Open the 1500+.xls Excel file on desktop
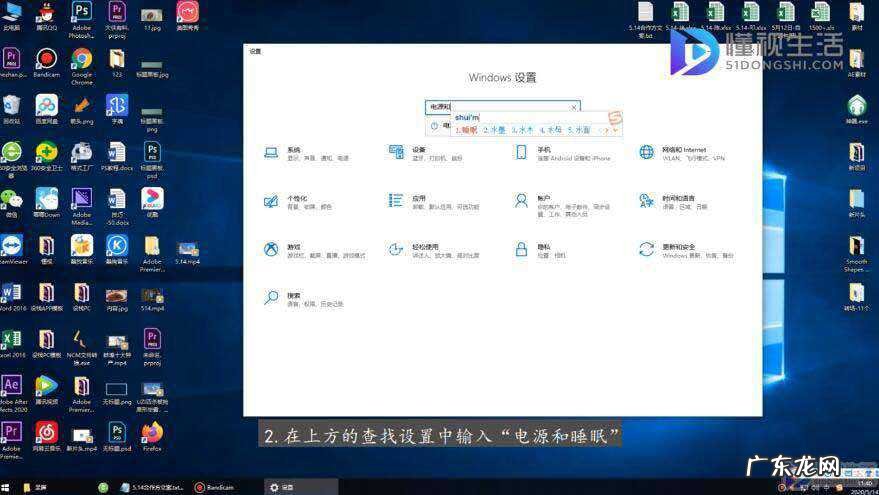This screenshot has width=879, height=495. [x=821, y=16]
